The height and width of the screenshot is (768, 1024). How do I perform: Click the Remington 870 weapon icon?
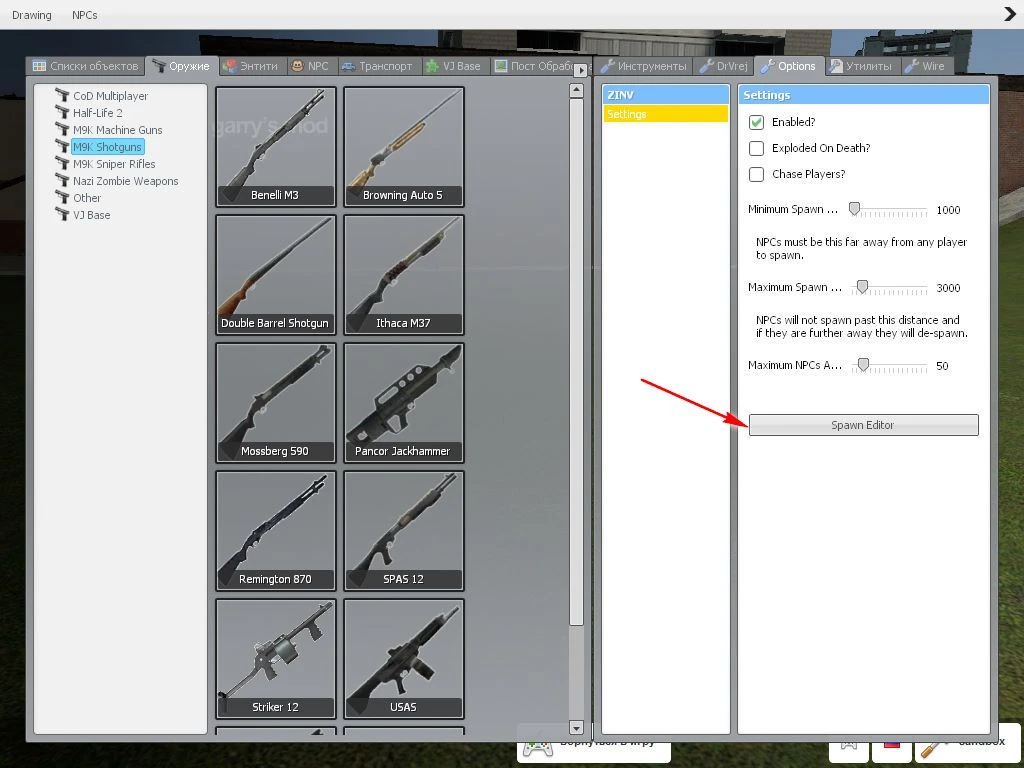click(276, 531)
